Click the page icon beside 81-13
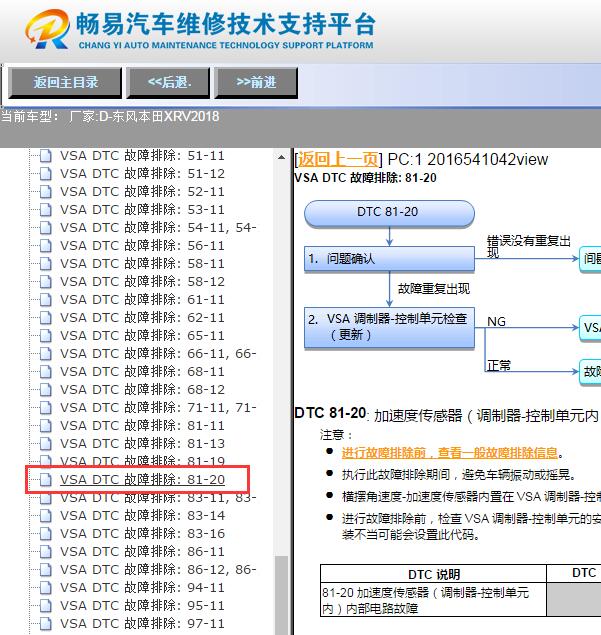The width and height of the screenshot is (601, 635). pos(46,444)
